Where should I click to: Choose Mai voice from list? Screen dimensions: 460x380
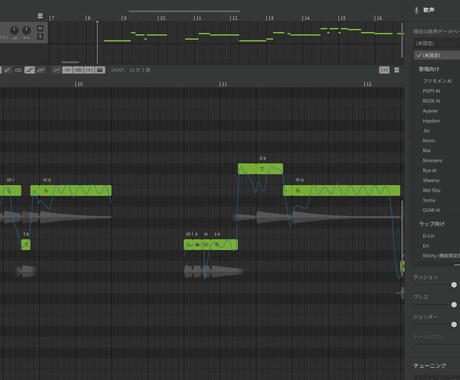pos(427,151)
